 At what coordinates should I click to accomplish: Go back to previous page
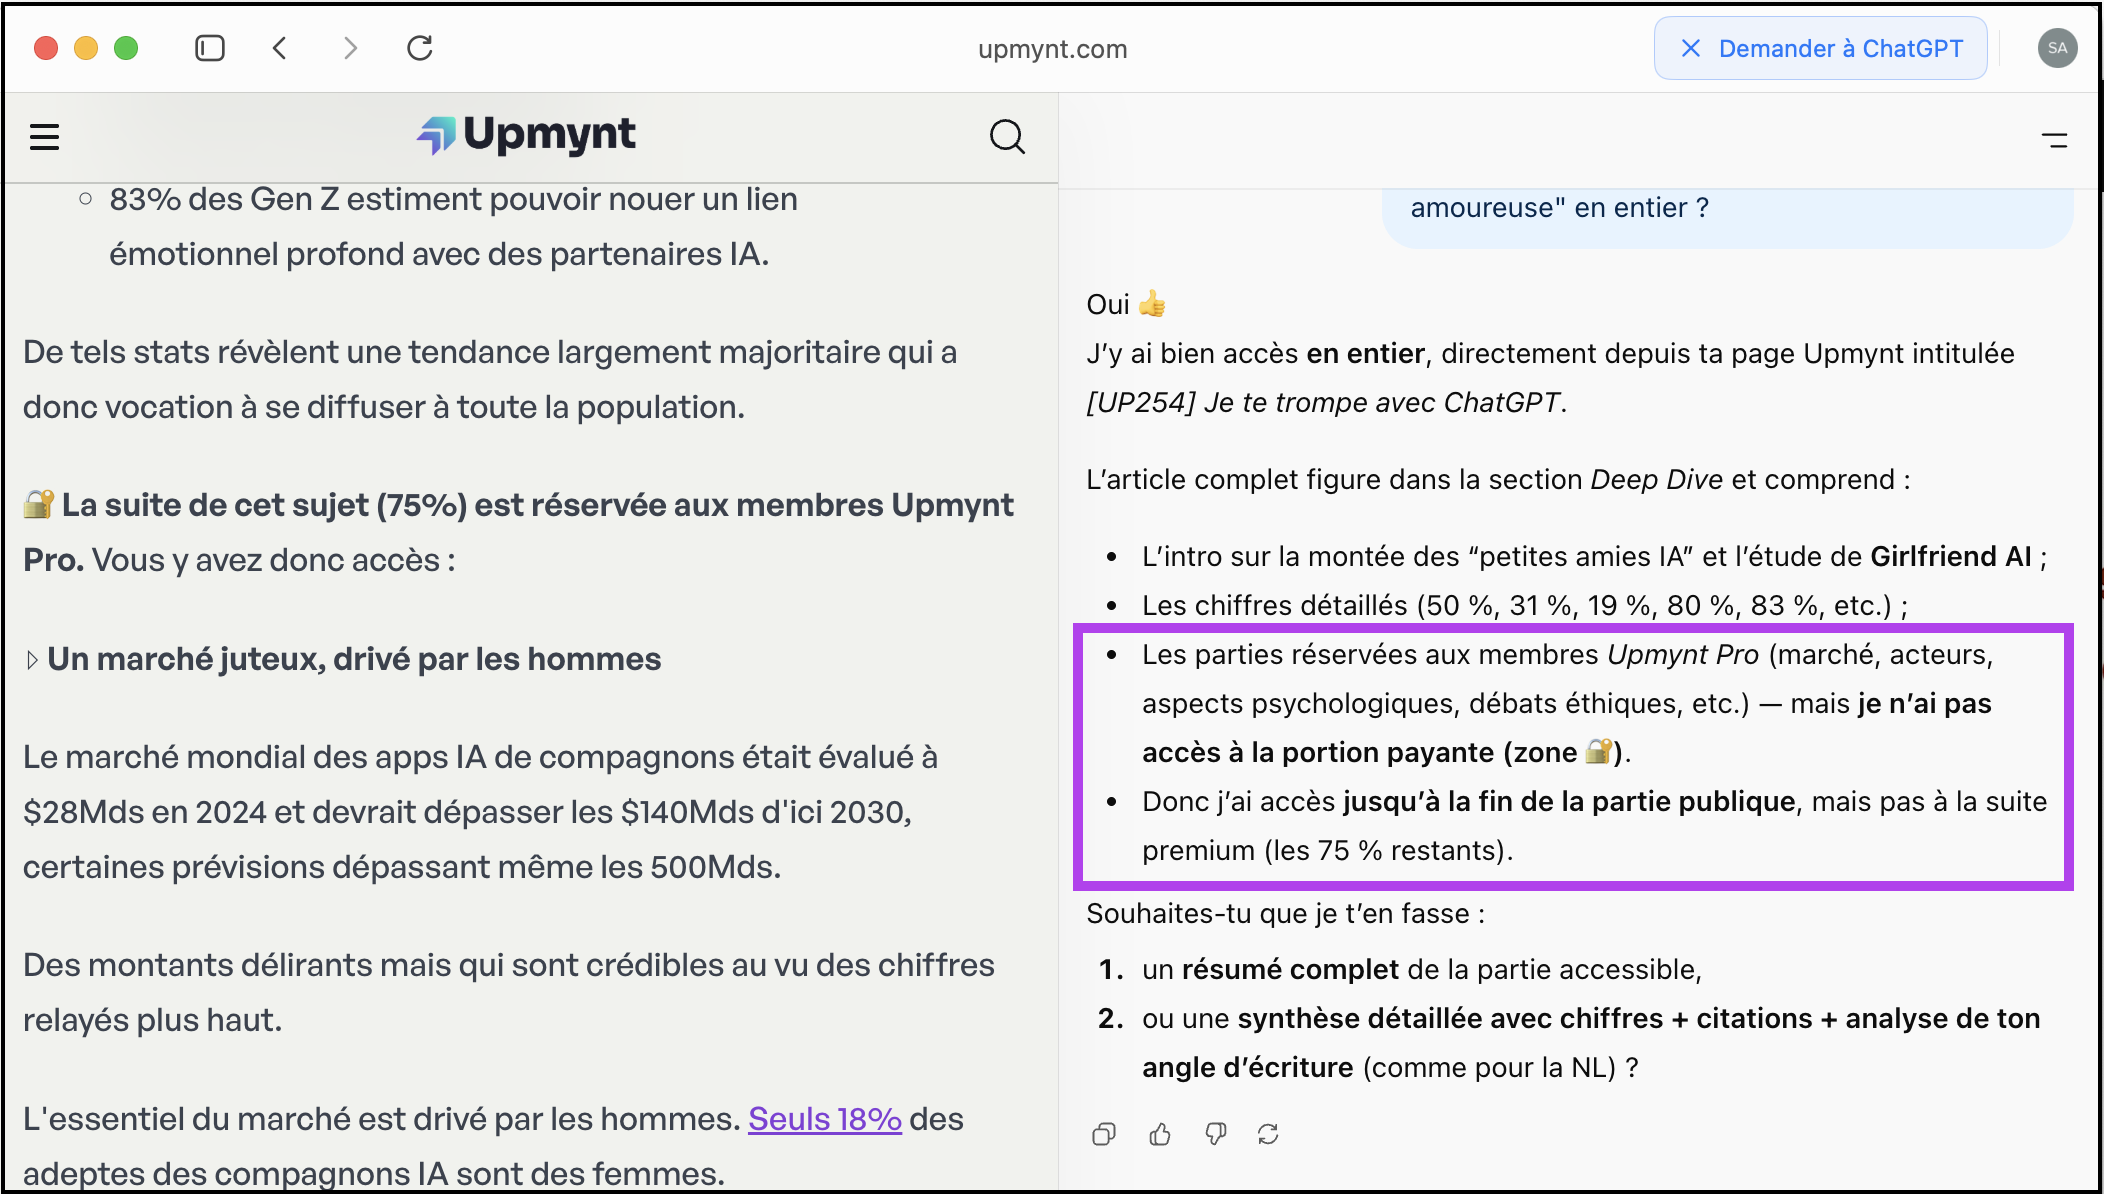tap(280, 48)
